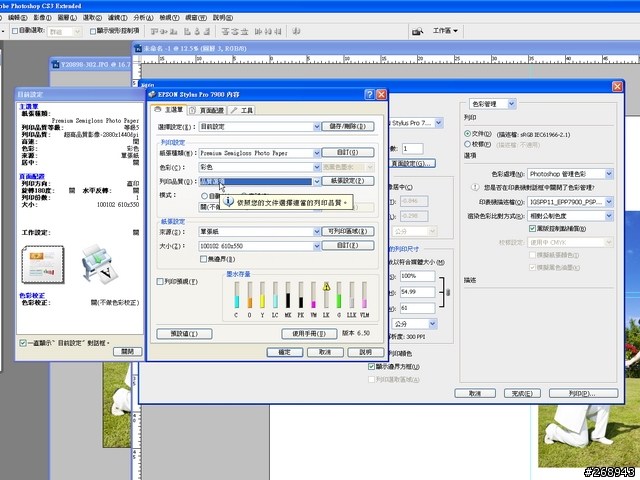
Task: Click the Distribute top edges icon
Action: 225,31
